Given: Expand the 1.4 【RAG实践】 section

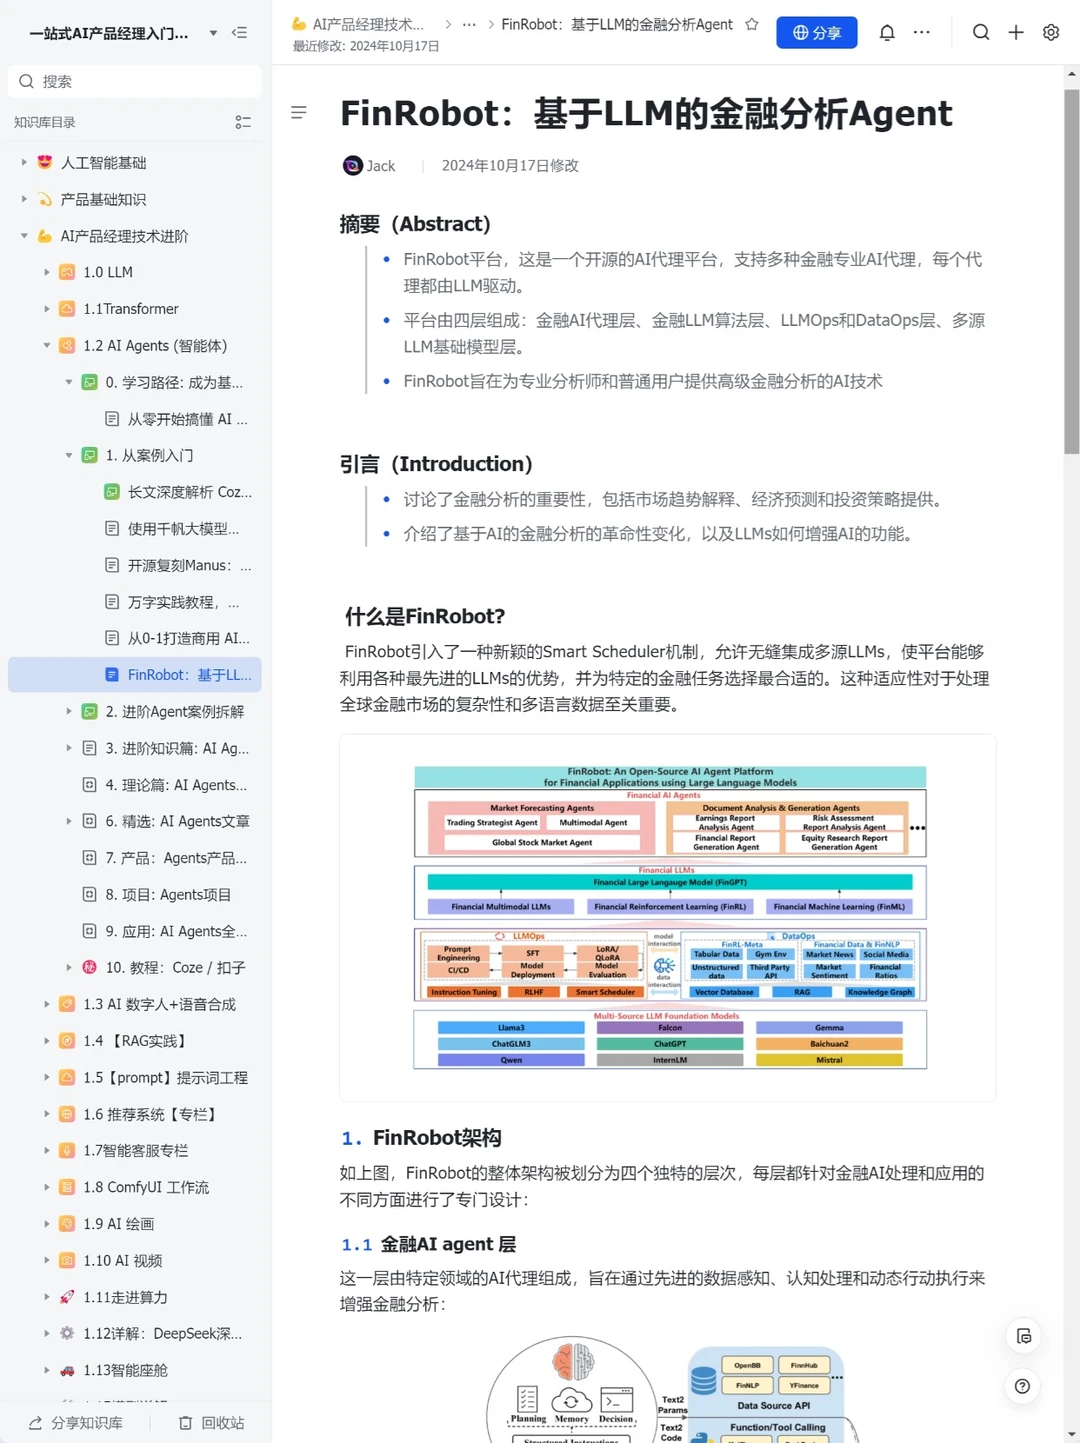Looking at the screenshot, I should pyautogui.click(x=47, y=1040).
